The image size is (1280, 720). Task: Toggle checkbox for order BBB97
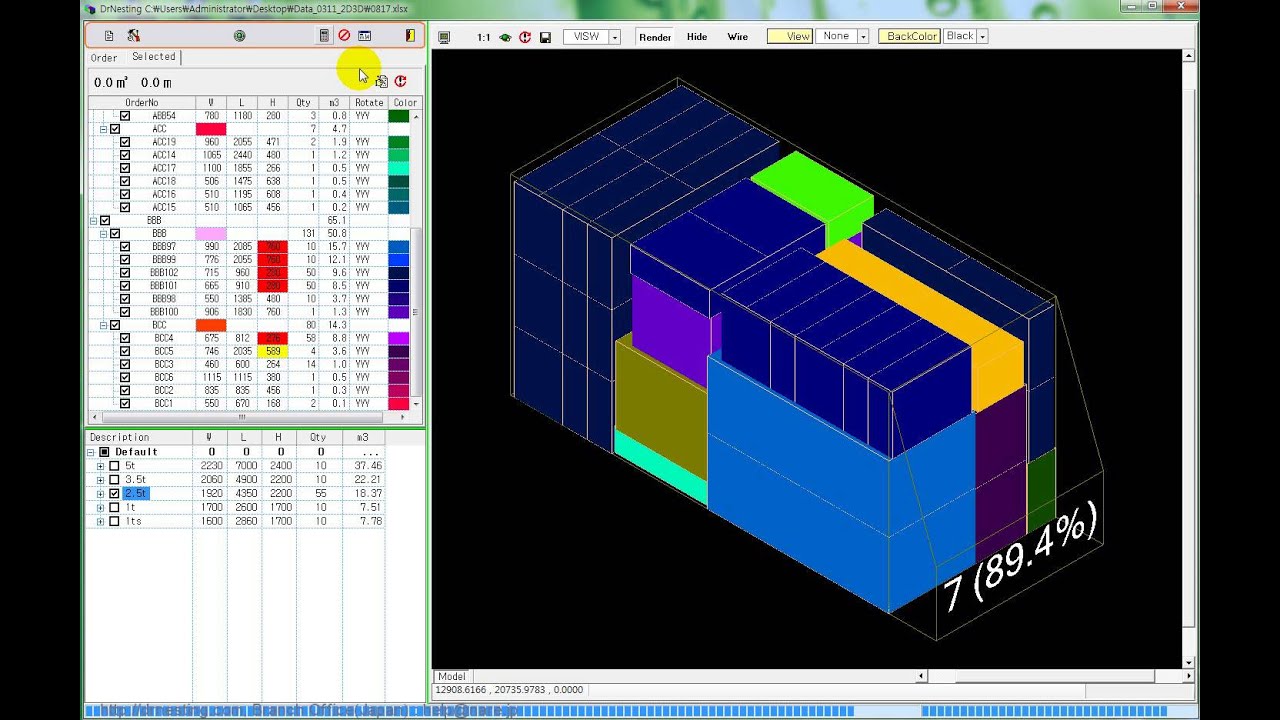(125, 246)
